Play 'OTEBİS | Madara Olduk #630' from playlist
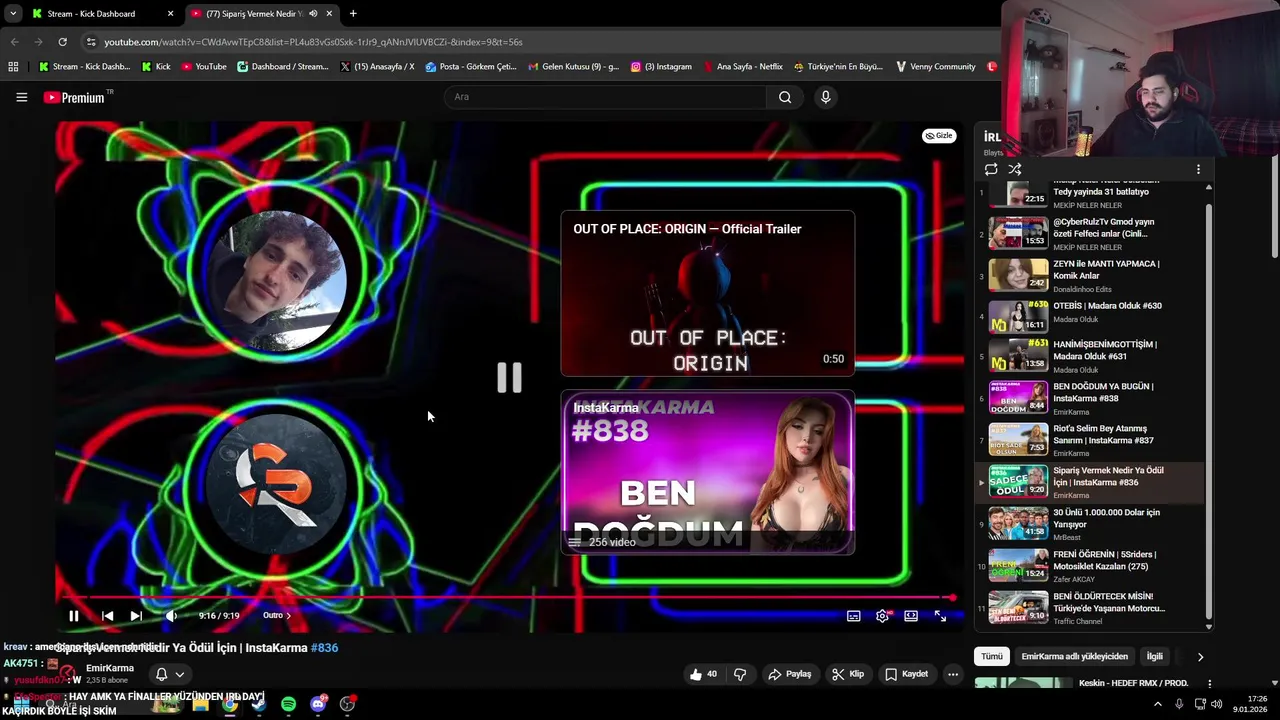Screen dimensions: 1280x720 click(1090, 316)
